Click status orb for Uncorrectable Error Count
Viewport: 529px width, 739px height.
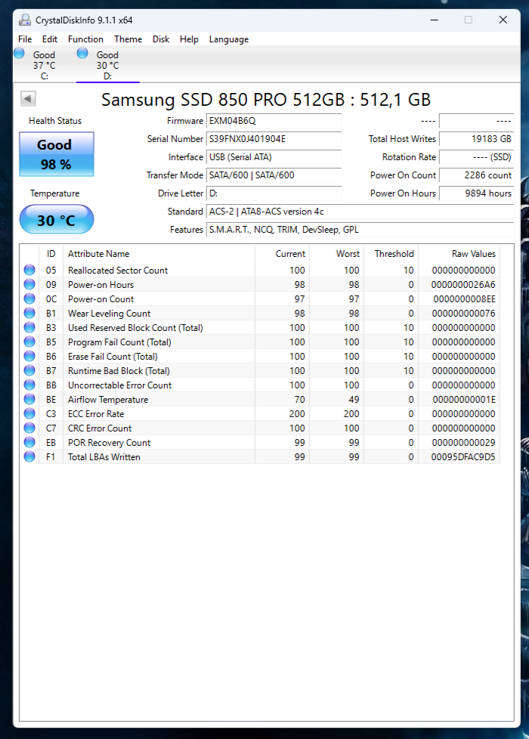tap(29, 385)
